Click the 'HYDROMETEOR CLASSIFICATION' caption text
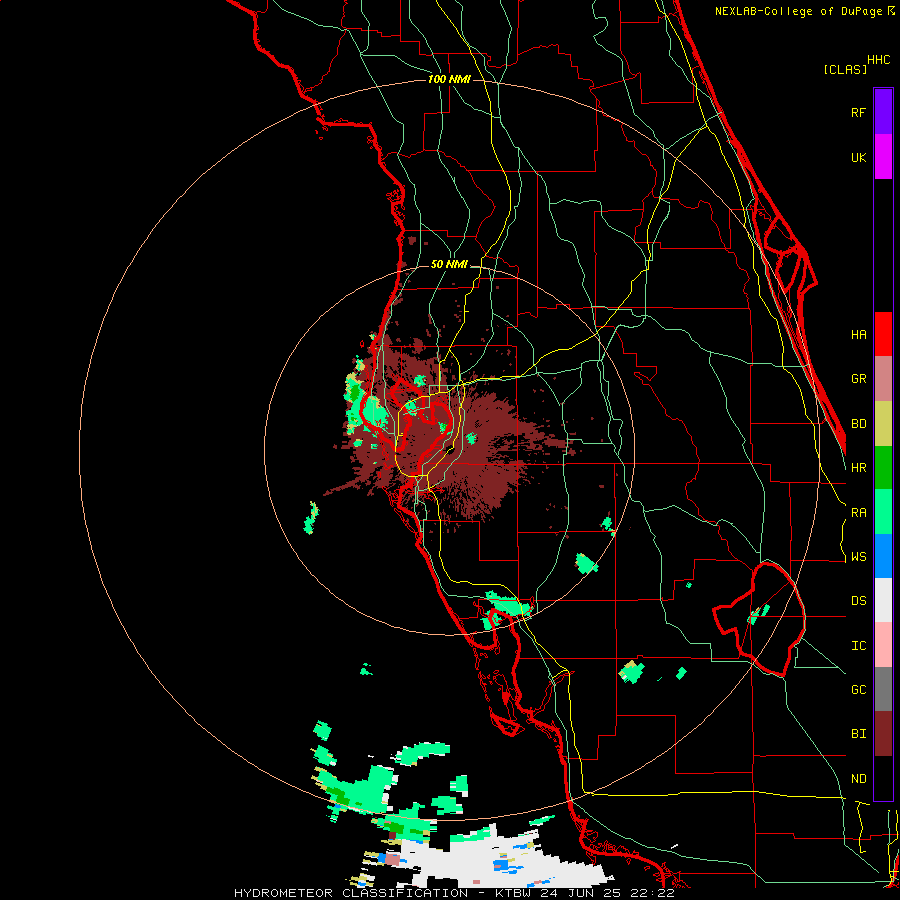 pyautogui.click(x=351, y=893)
